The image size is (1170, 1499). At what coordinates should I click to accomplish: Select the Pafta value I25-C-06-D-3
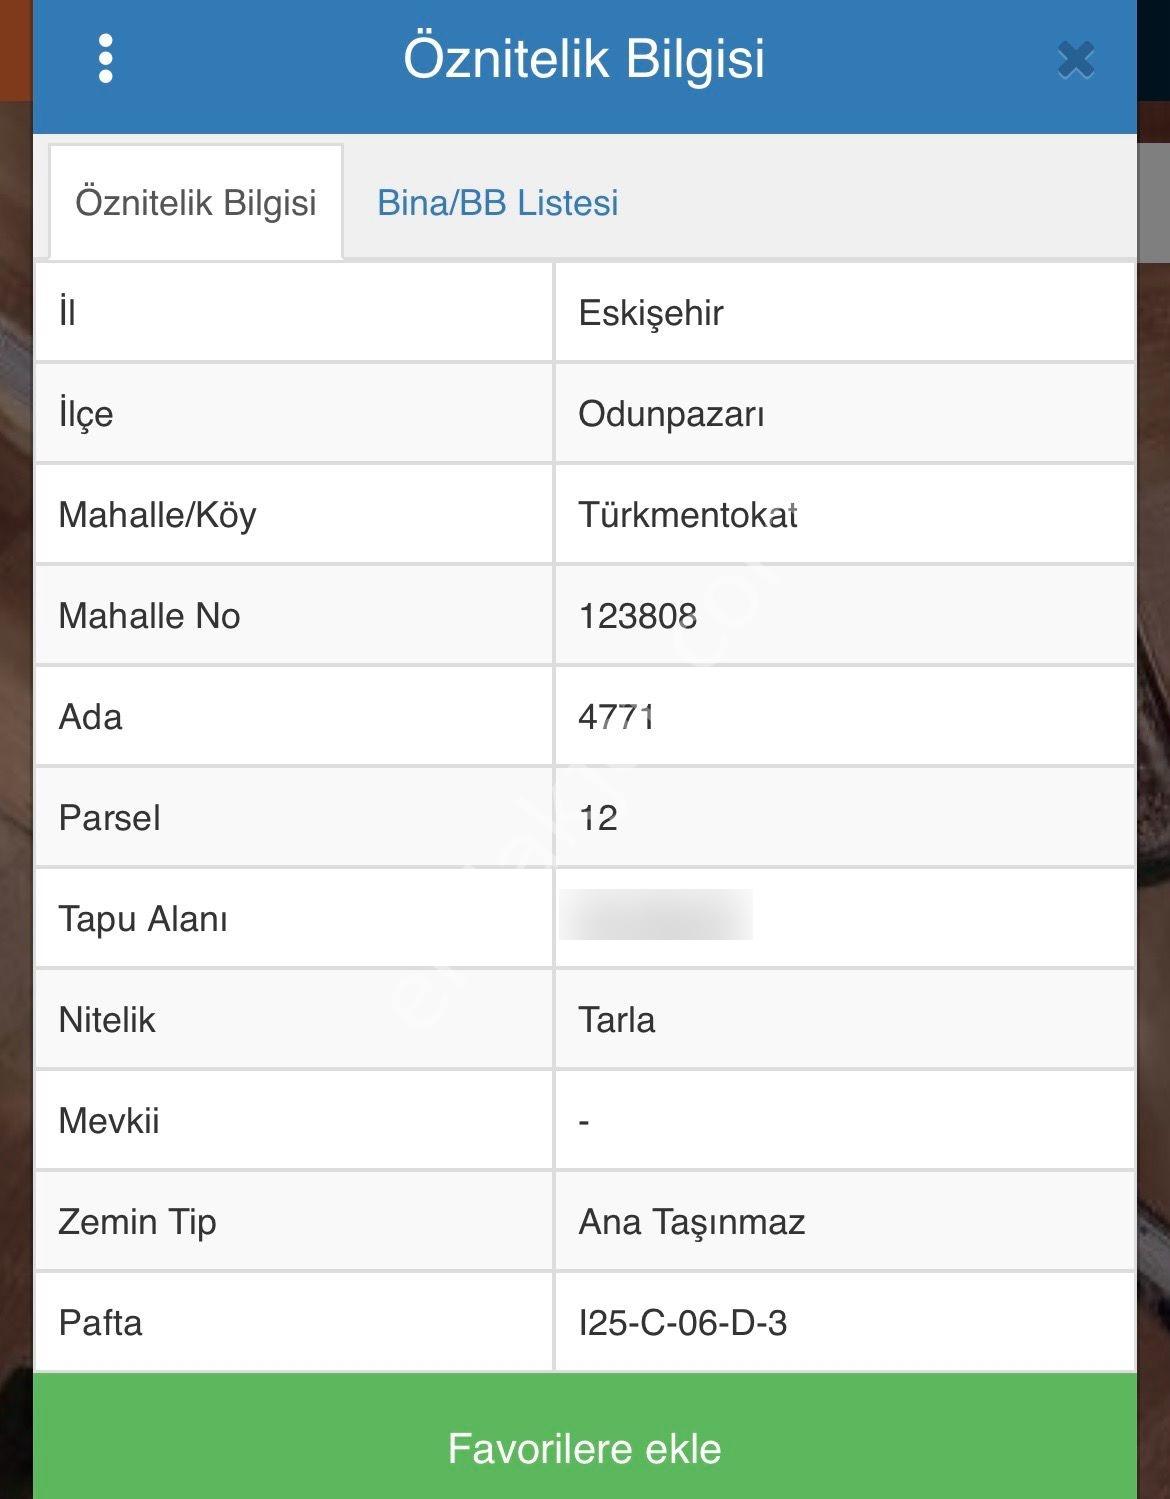click(682, 1323)
